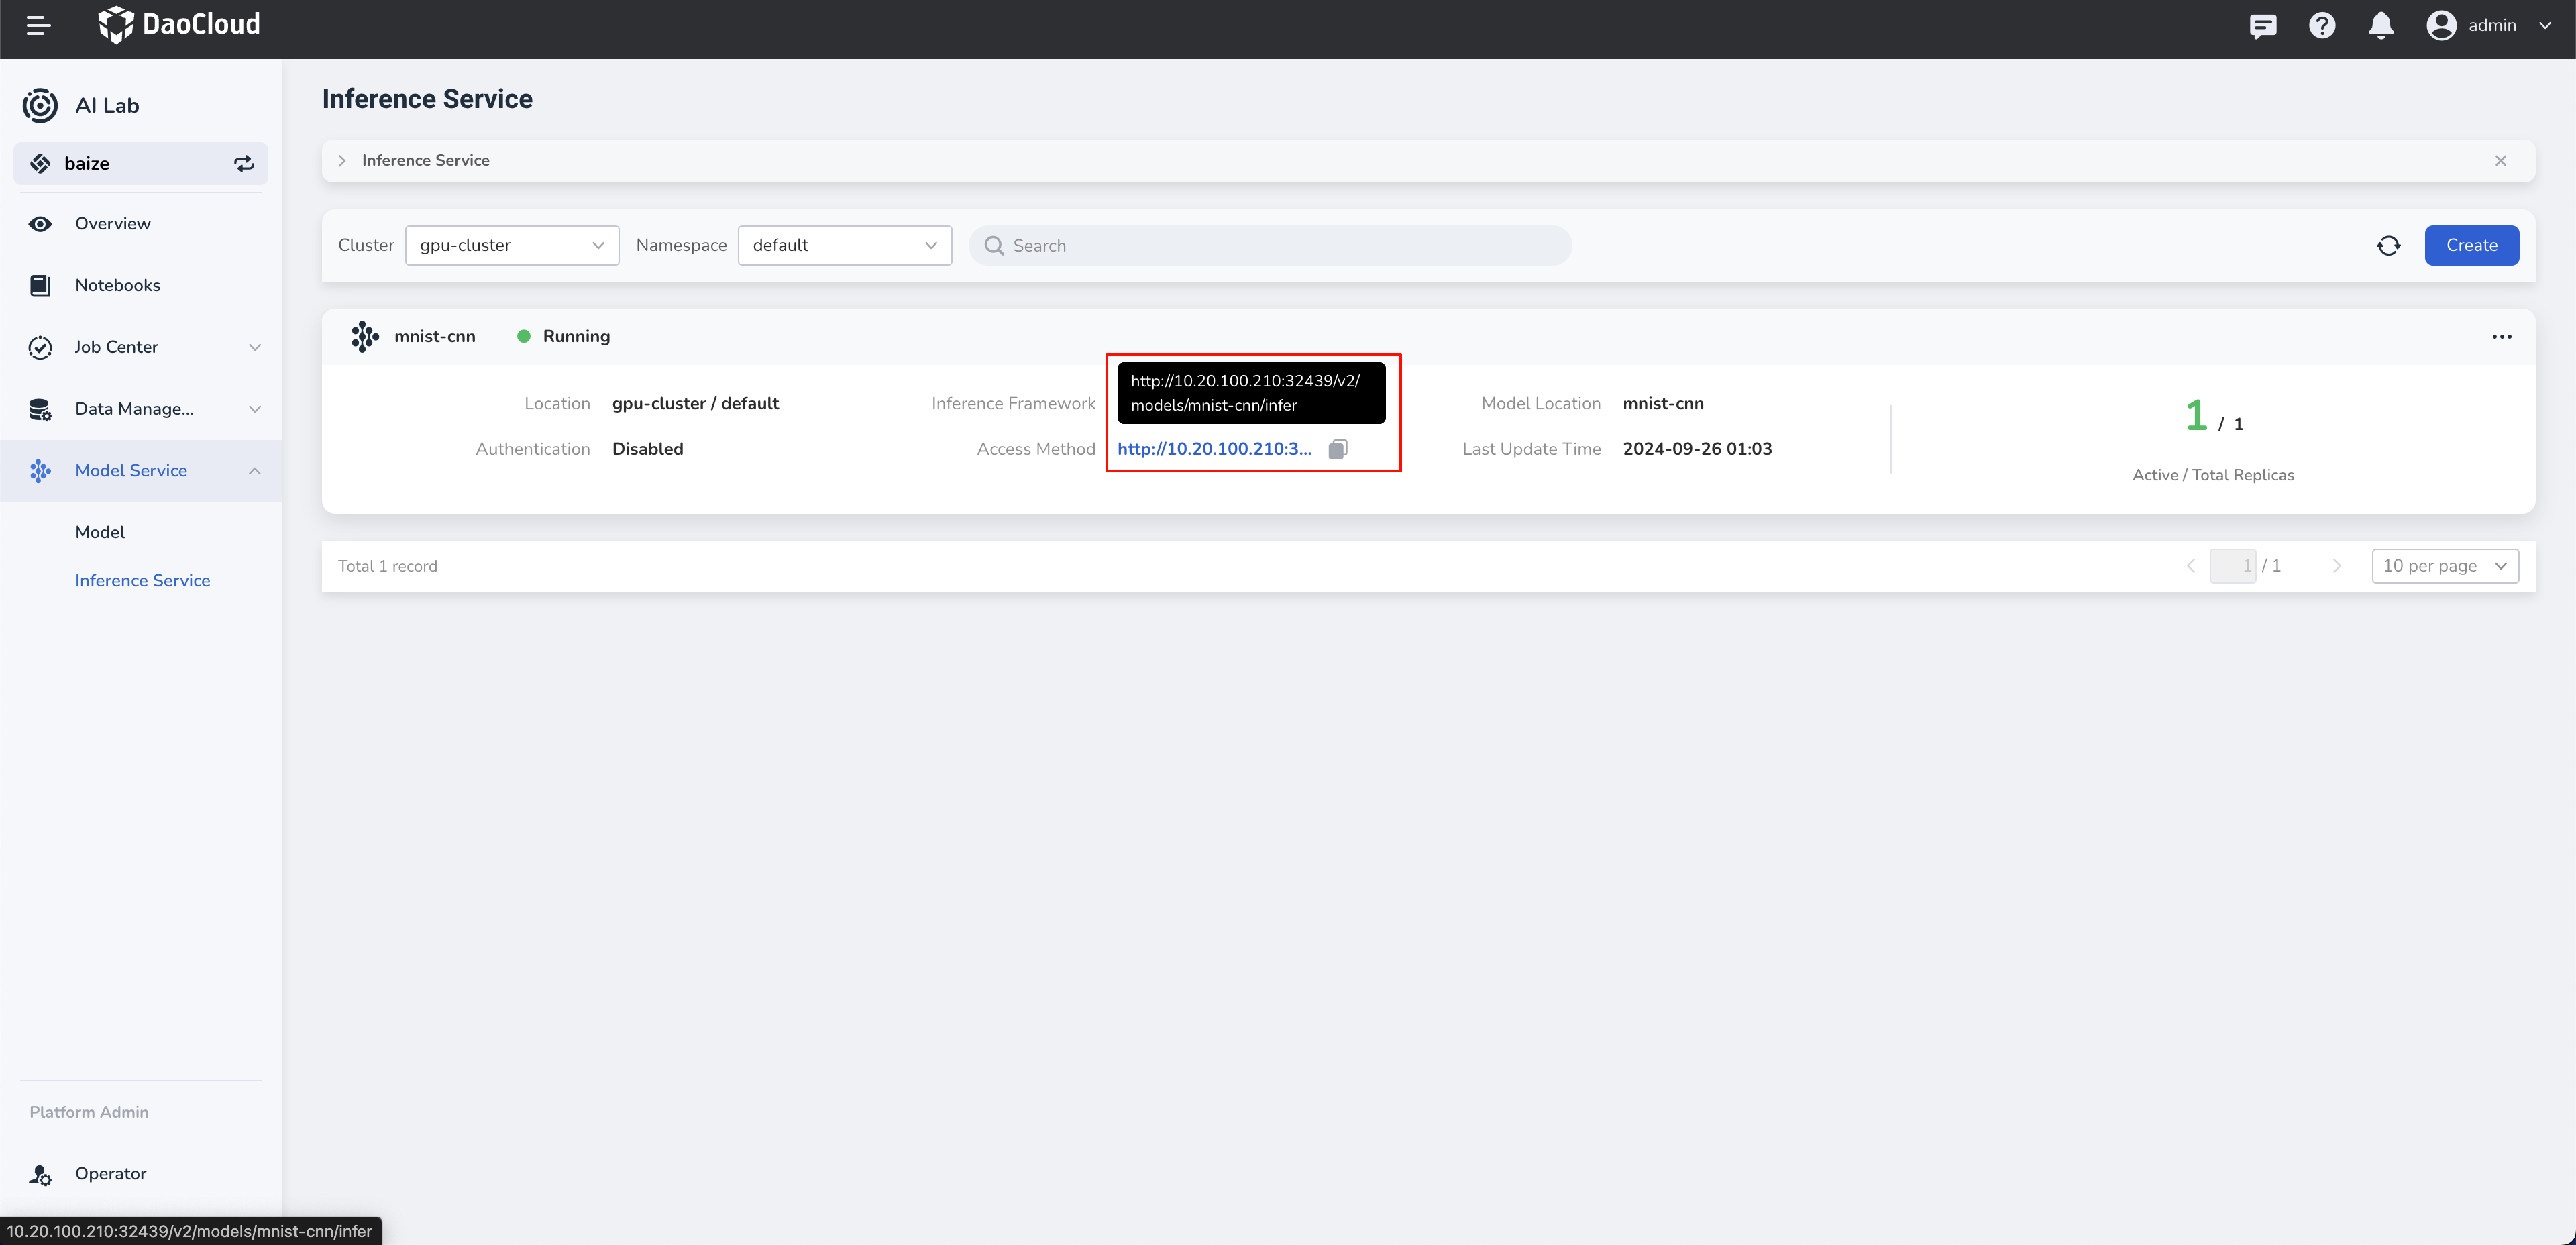Close the Inference Service banner
The image size is (2576, 1245).
(2500, 160)
